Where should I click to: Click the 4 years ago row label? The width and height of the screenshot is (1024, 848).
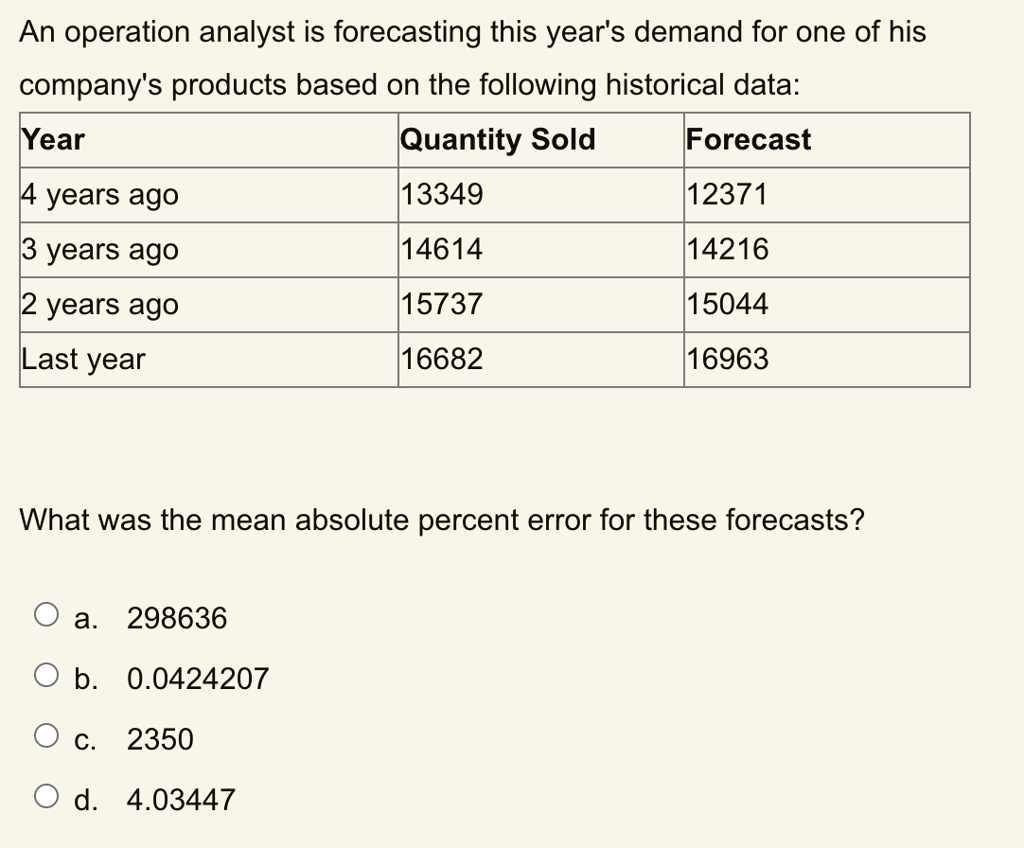tap(100, 195)
